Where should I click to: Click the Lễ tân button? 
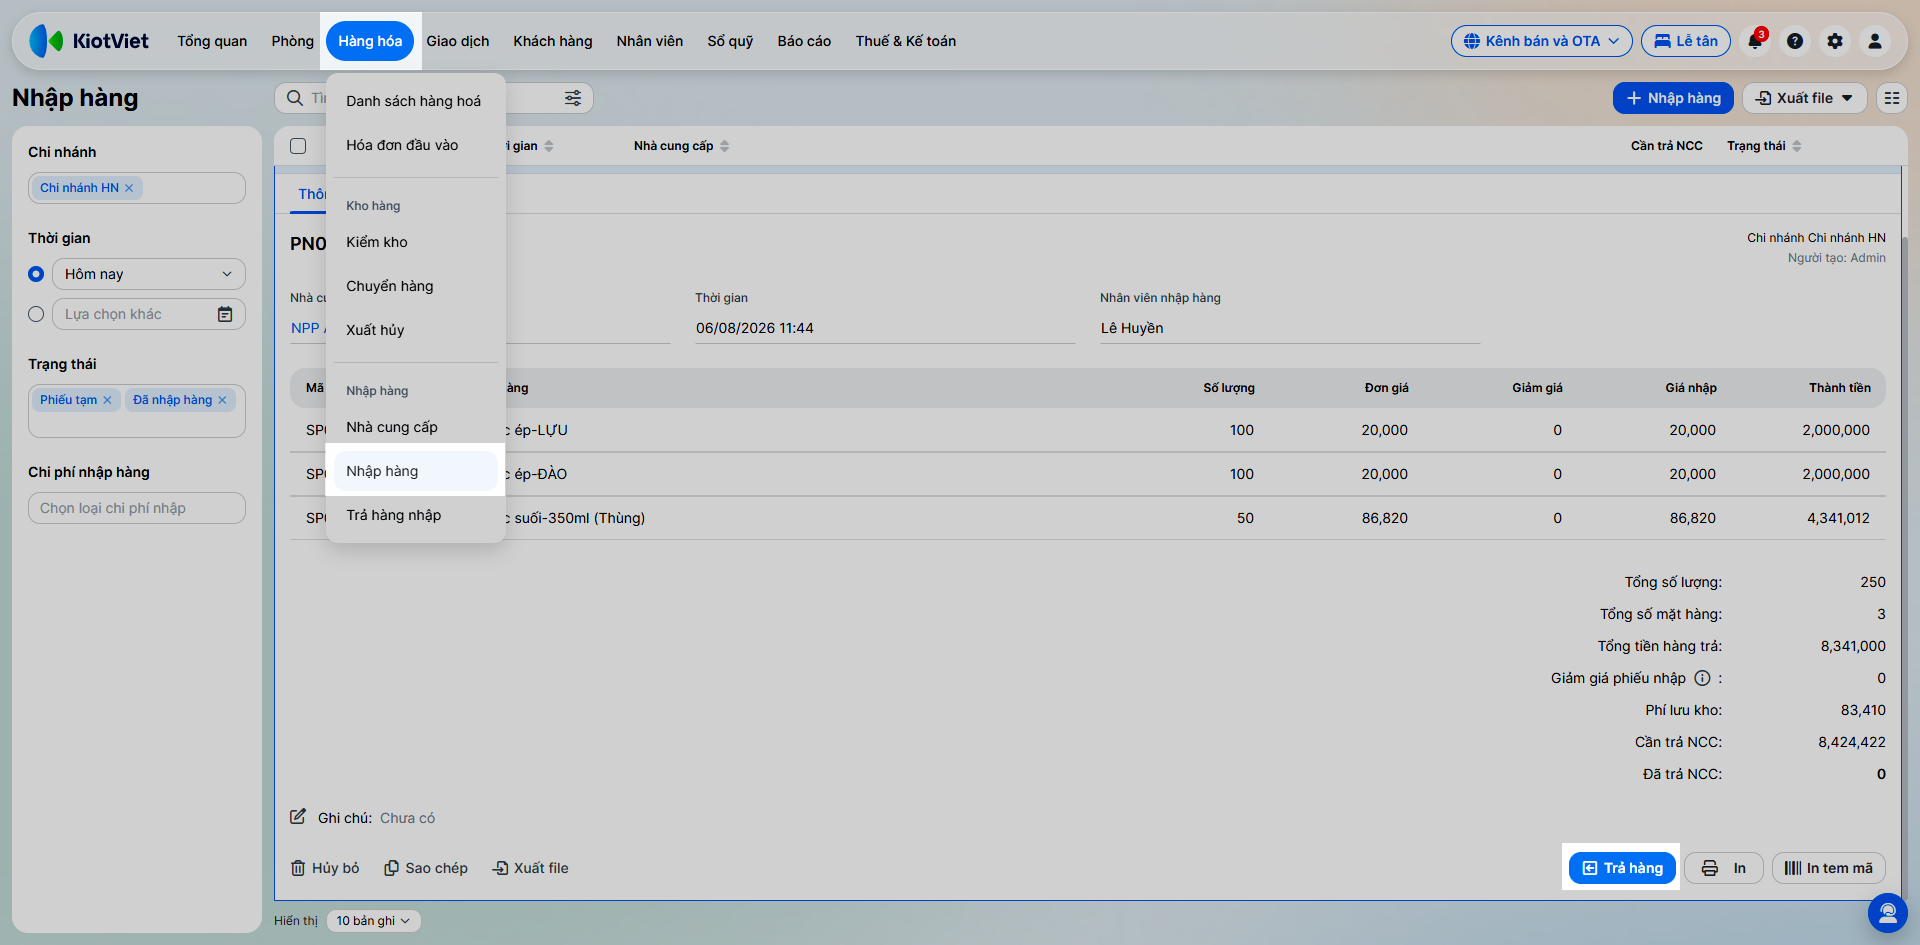1686,41
